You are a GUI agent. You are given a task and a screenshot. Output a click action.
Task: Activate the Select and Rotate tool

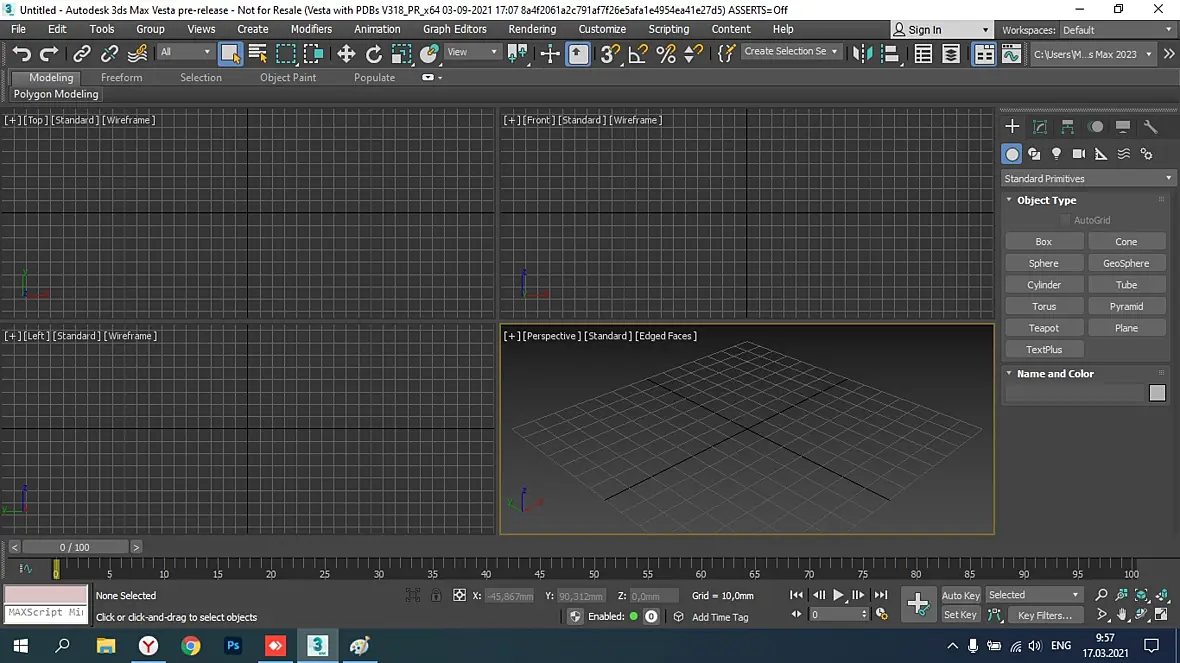[374, 53]
